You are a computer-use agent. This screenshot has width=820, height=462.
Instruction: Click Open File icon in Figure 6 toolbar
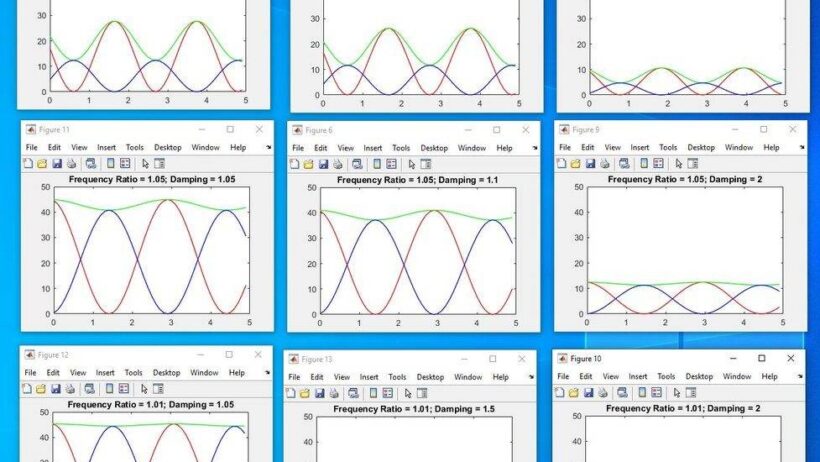309,163
